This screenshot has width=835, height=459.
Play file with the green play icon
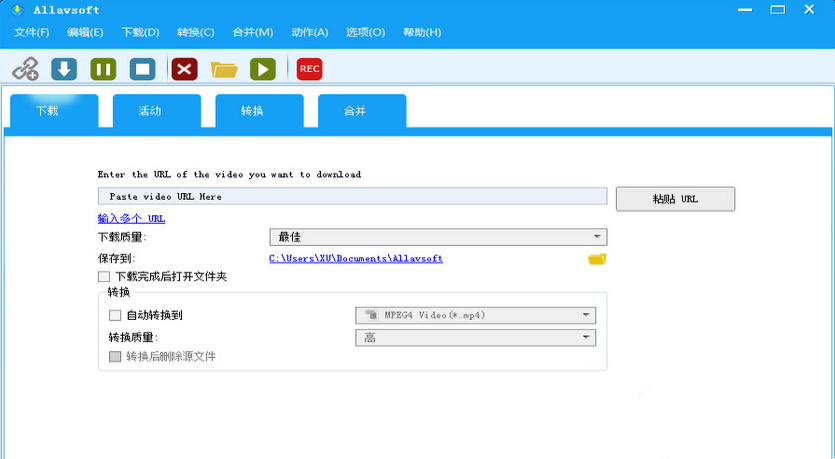(263, 69)
